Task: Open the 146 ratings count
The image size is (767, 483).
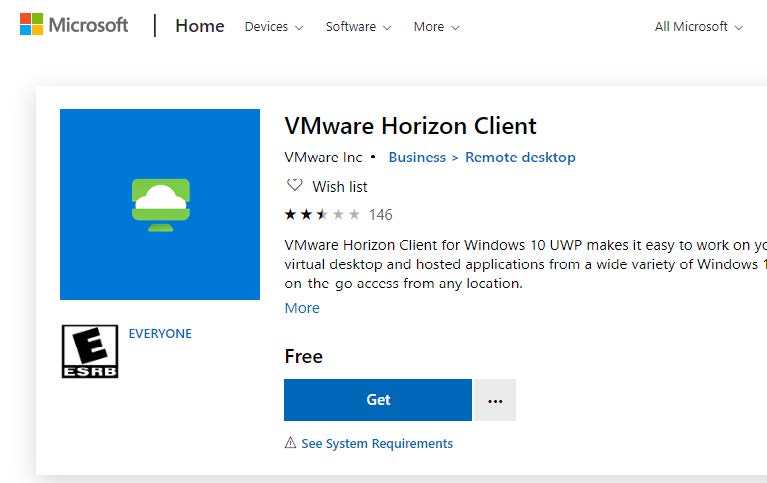Action: tap(381, 214)
